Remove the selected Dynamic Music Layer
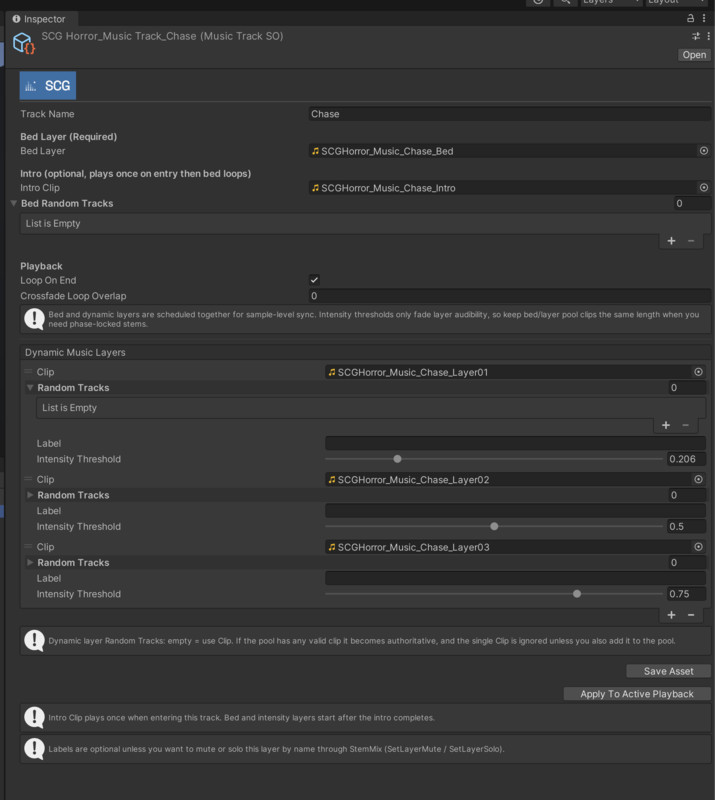 (691, 615)
